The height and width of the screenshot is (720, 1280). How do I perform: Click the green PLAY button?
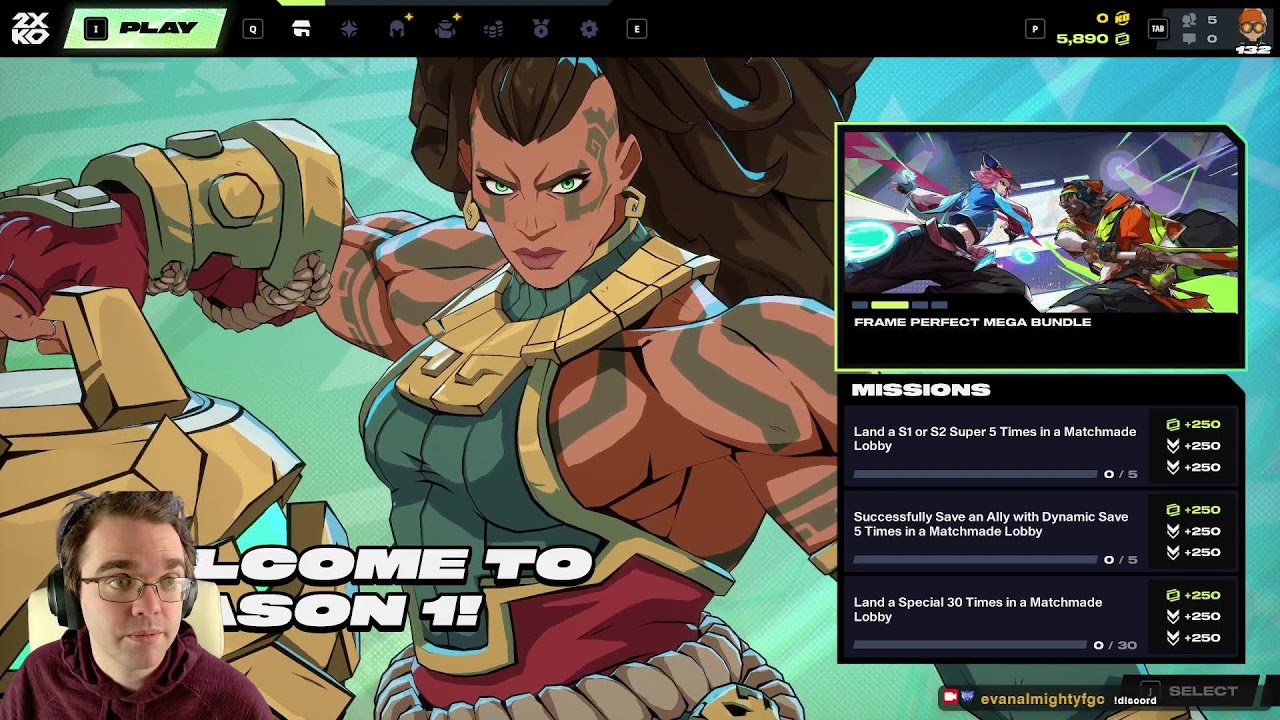145,29
